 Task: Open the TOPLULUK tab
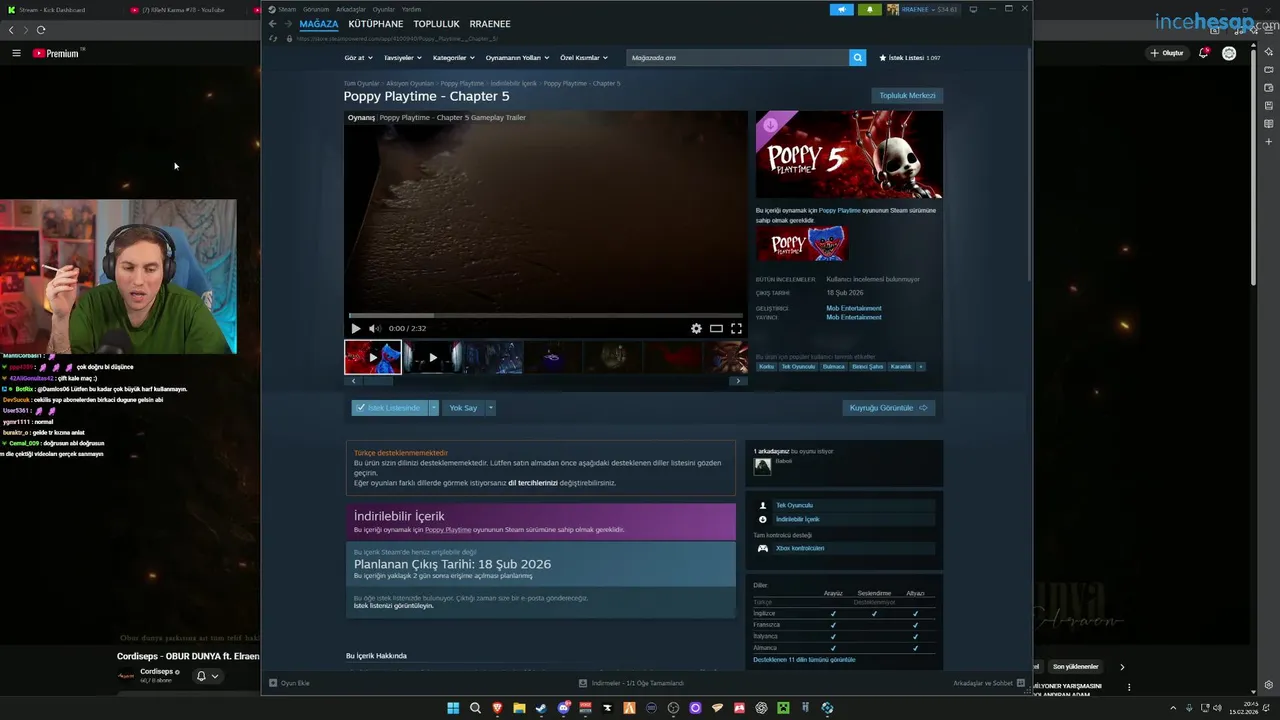pyautogui.click(x=436, y=24)
